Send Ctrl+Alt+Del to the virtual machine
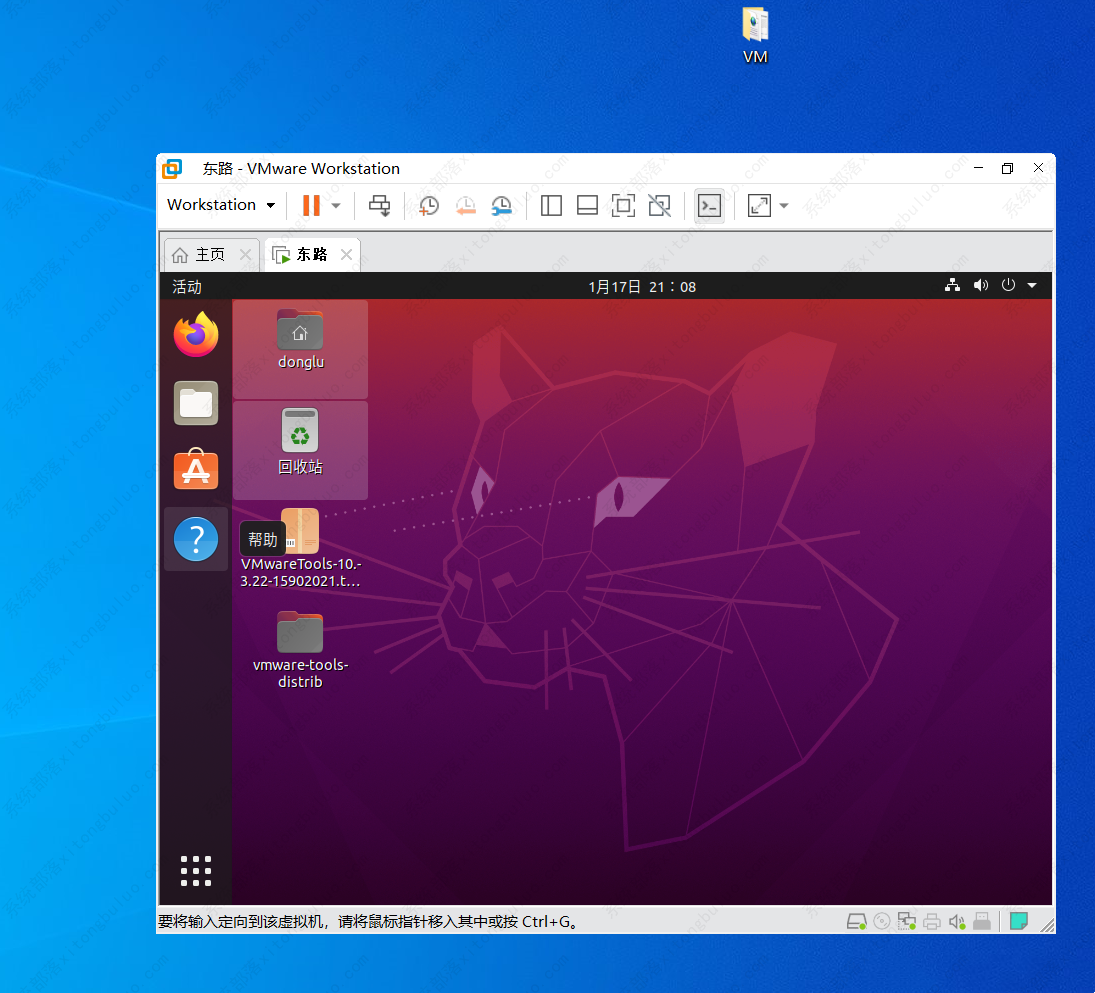1095x993 pixels. (380, 206)
